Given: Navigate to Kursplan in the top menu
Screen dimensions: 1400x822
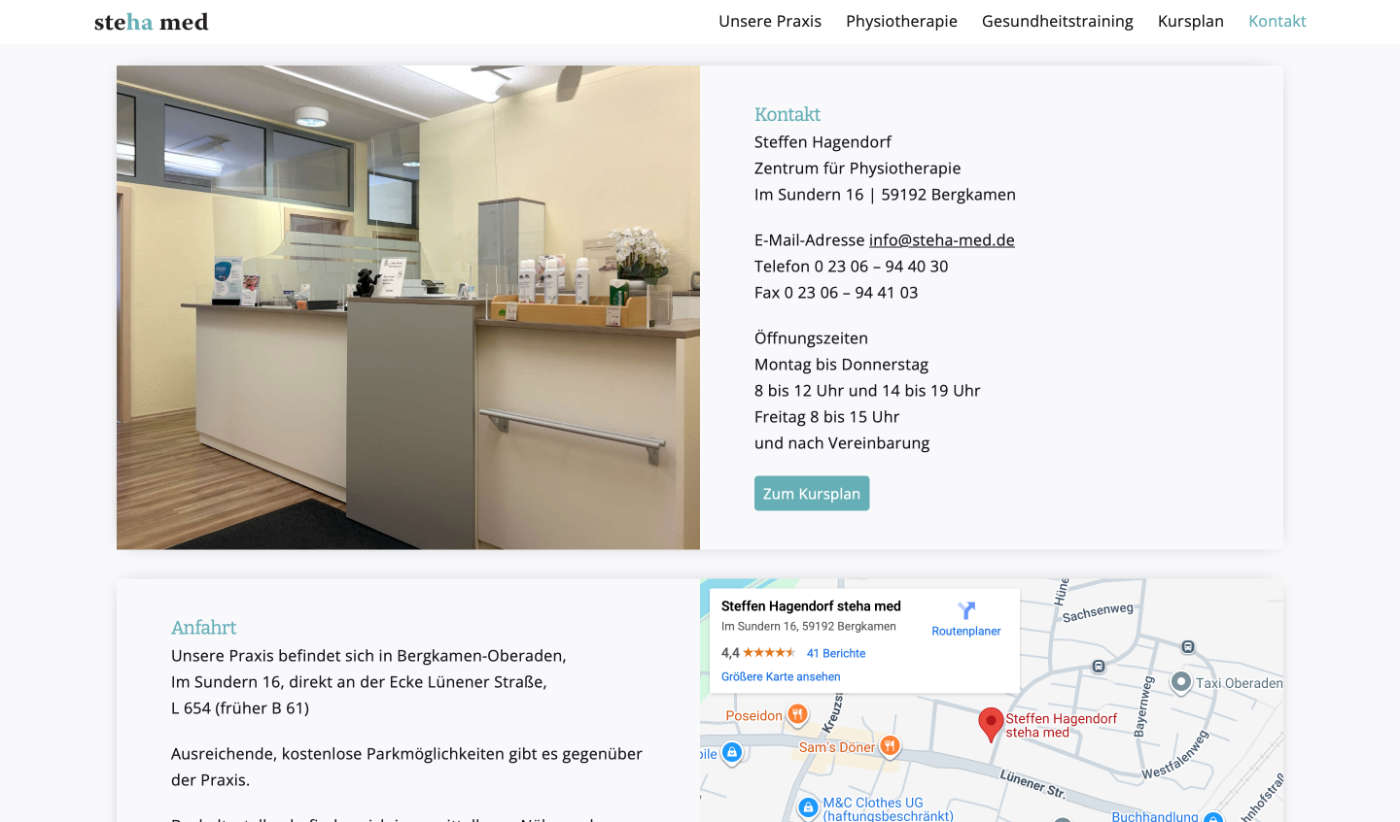Looking at the screenshot, I should coord(1190,21).
